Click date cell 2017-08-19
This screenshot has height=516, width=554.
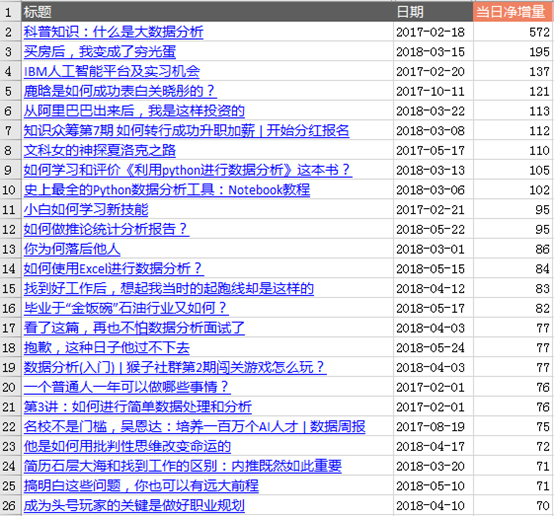tap(433, 427)
